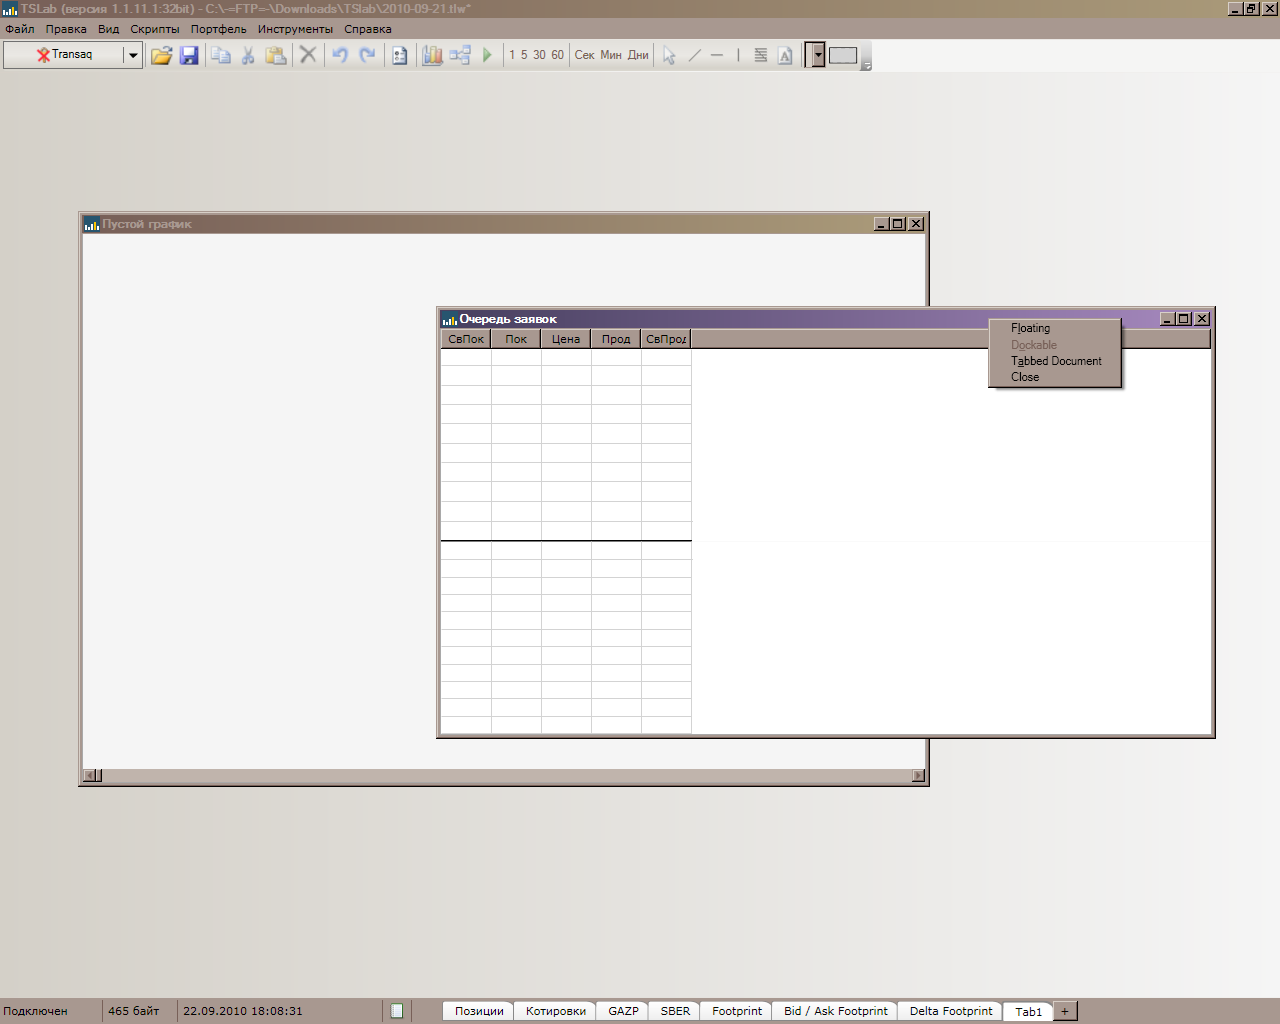1280x1024 pixels.
Task: Click the СвПрод column header
Action: click(666, 339)
